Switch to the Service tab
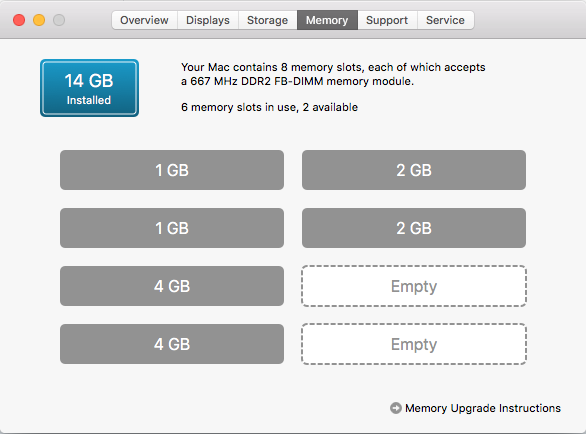This screenshot has height=434, width=586. click(445, 20)
